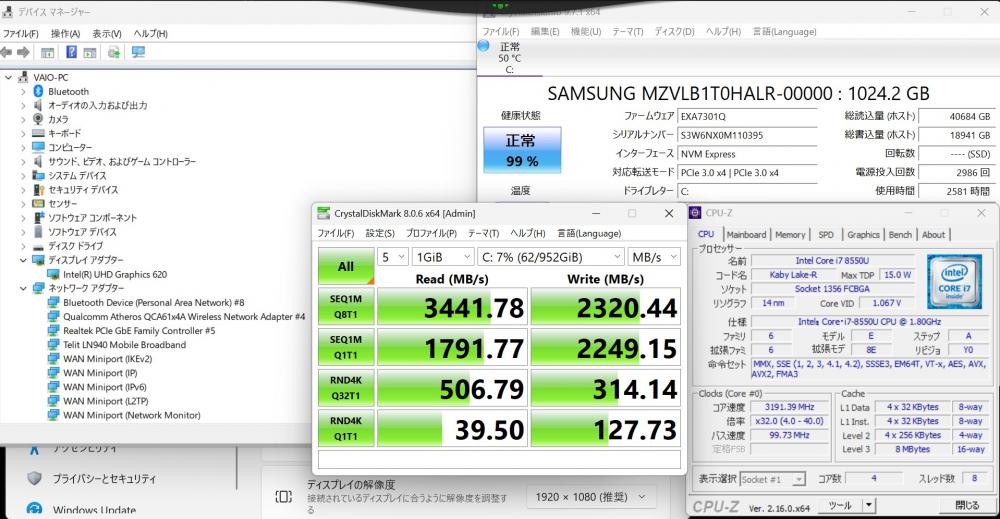The height and width of the screenshot is (519, 1000).
Task: Open ヘルプ(H) menu in Device Manager
Action: [x=151, y=33]
